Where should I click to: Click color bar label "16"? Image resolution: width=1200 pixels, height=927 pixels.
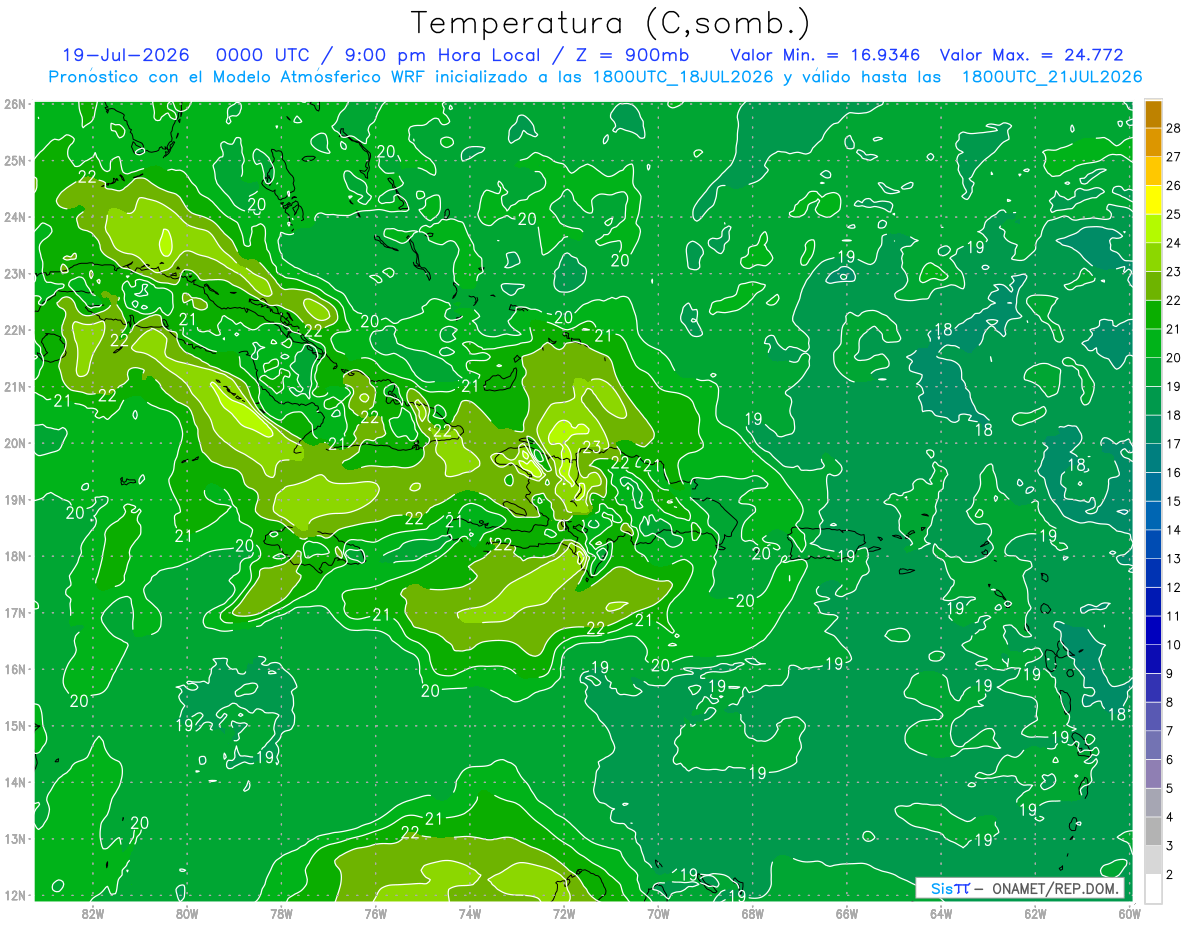point(1173,473)
